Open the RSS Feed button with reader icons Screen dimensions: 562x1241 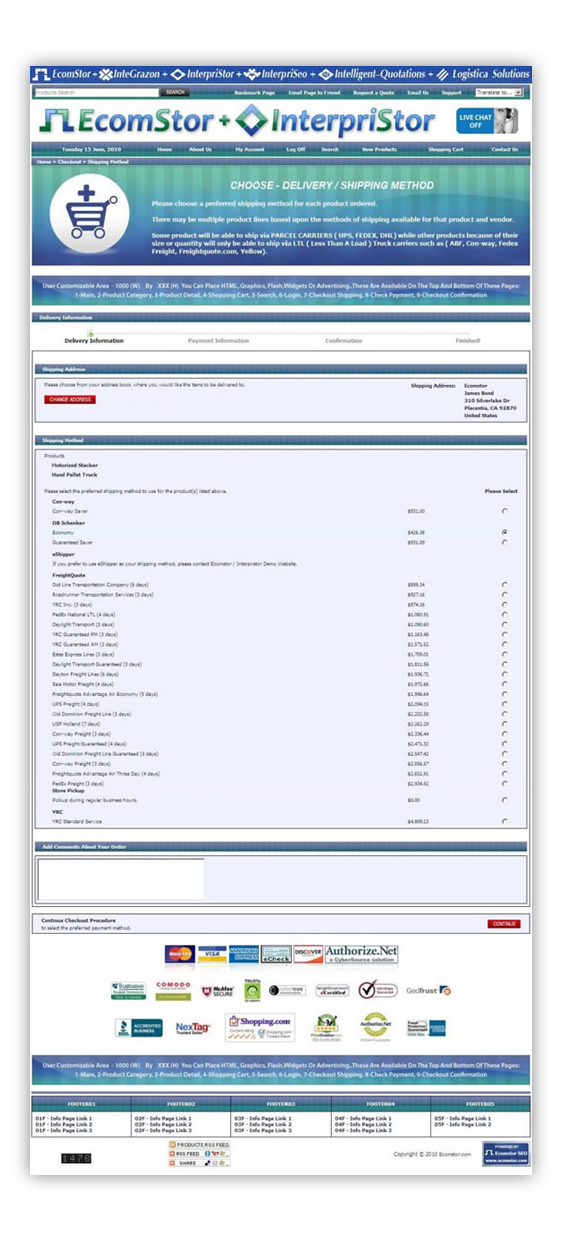[x=200, y=1153]
